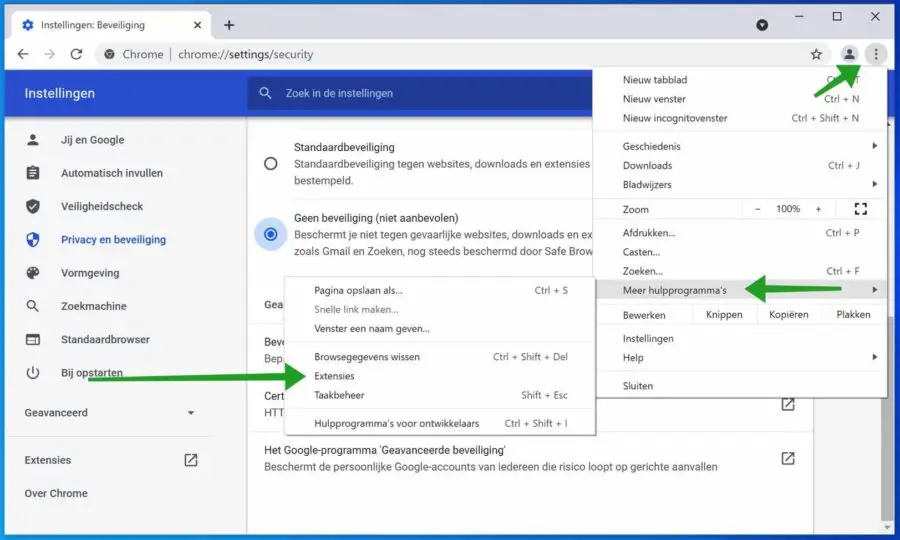Click the Bij opstarten power icon
This screenshot has width=900, height=540.
tap(33, 372)
